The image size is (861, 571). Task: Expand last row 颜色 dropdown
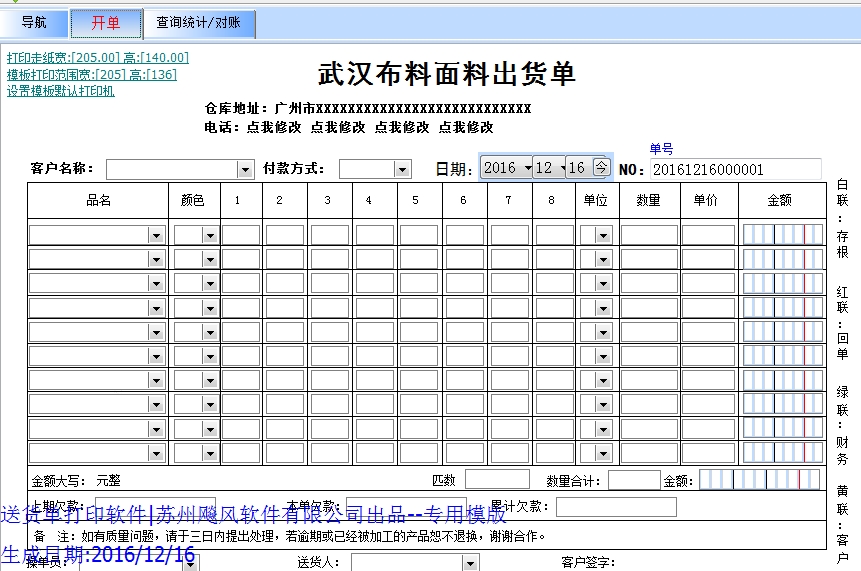[x=210, y=454]
